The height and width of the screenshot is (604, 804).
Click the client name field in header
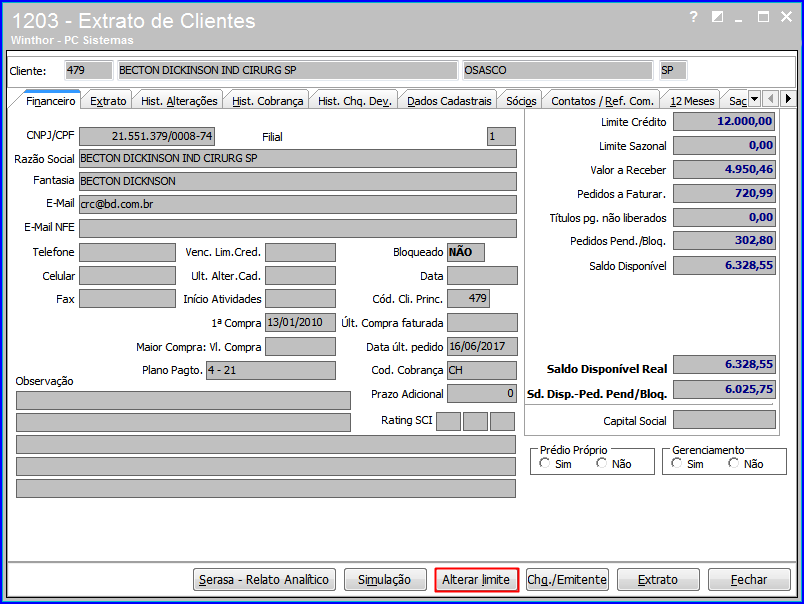pyautogui.click(x=287, y=70)
